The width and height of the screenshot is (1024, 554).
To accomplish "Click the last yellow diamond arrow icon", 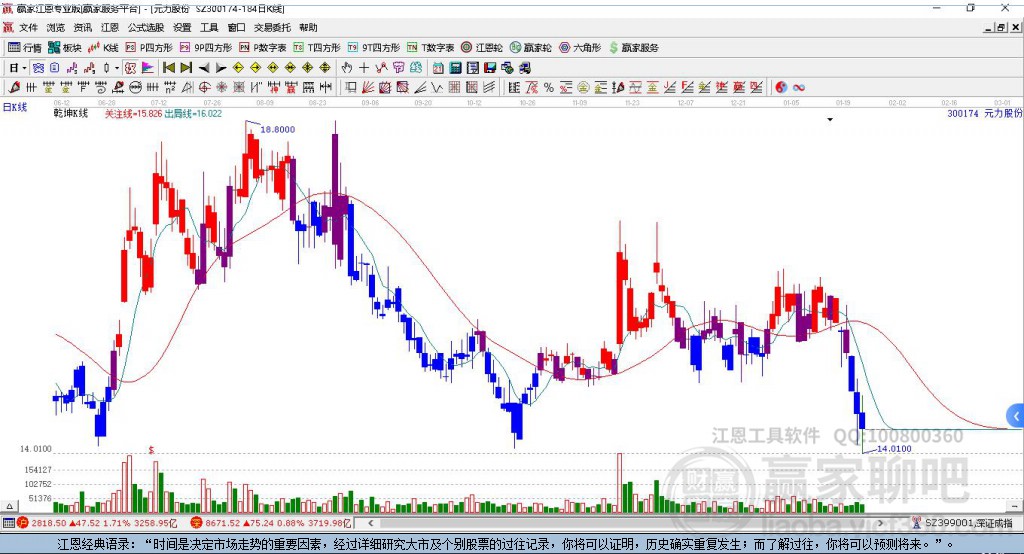I will point(325,68).
